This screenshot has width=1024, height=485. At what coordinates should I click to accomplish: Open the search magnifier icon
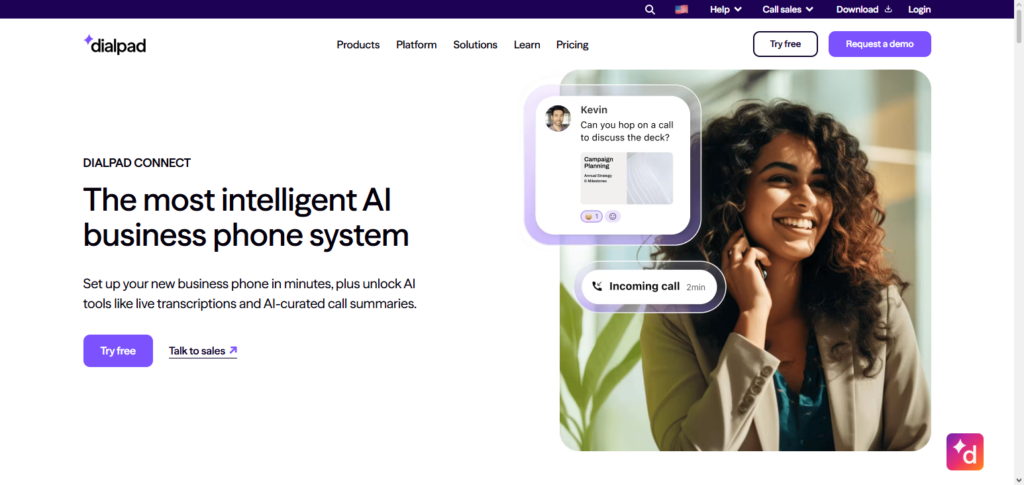[x=650, y=9]
